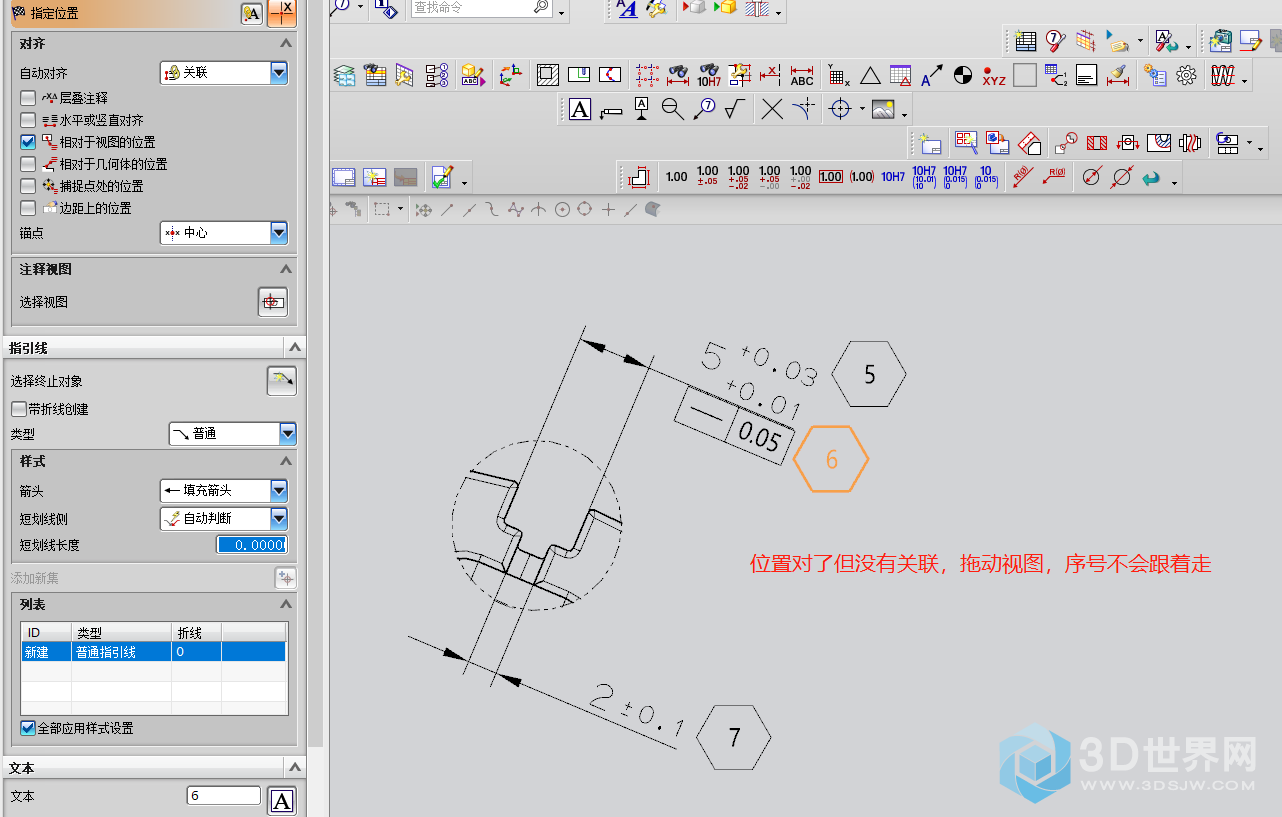Collapse the 样式 section
Viewport: 1282px width, 817px height.
[x=286, y=461]
